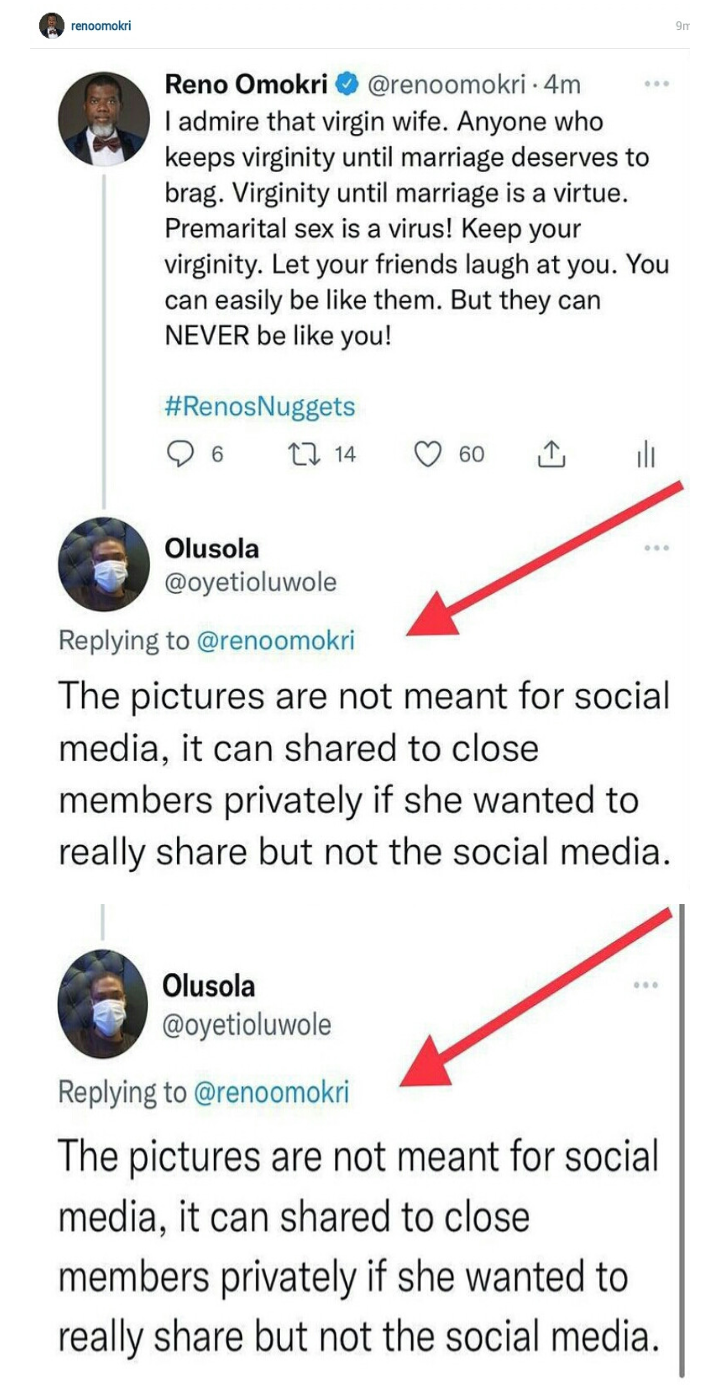Screen dimensions: 720x1397
Task: Open @oyetioluwole handle in the second reply
Action: [x=246, y=1025]
